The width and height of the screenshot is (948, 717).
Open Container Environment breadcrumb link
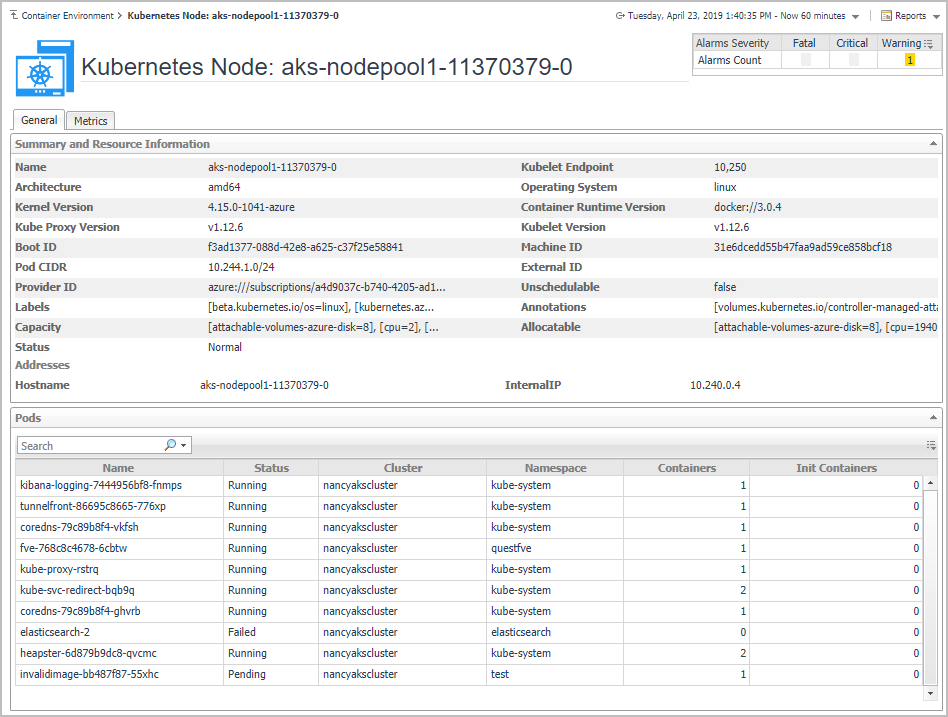(67, 16)
